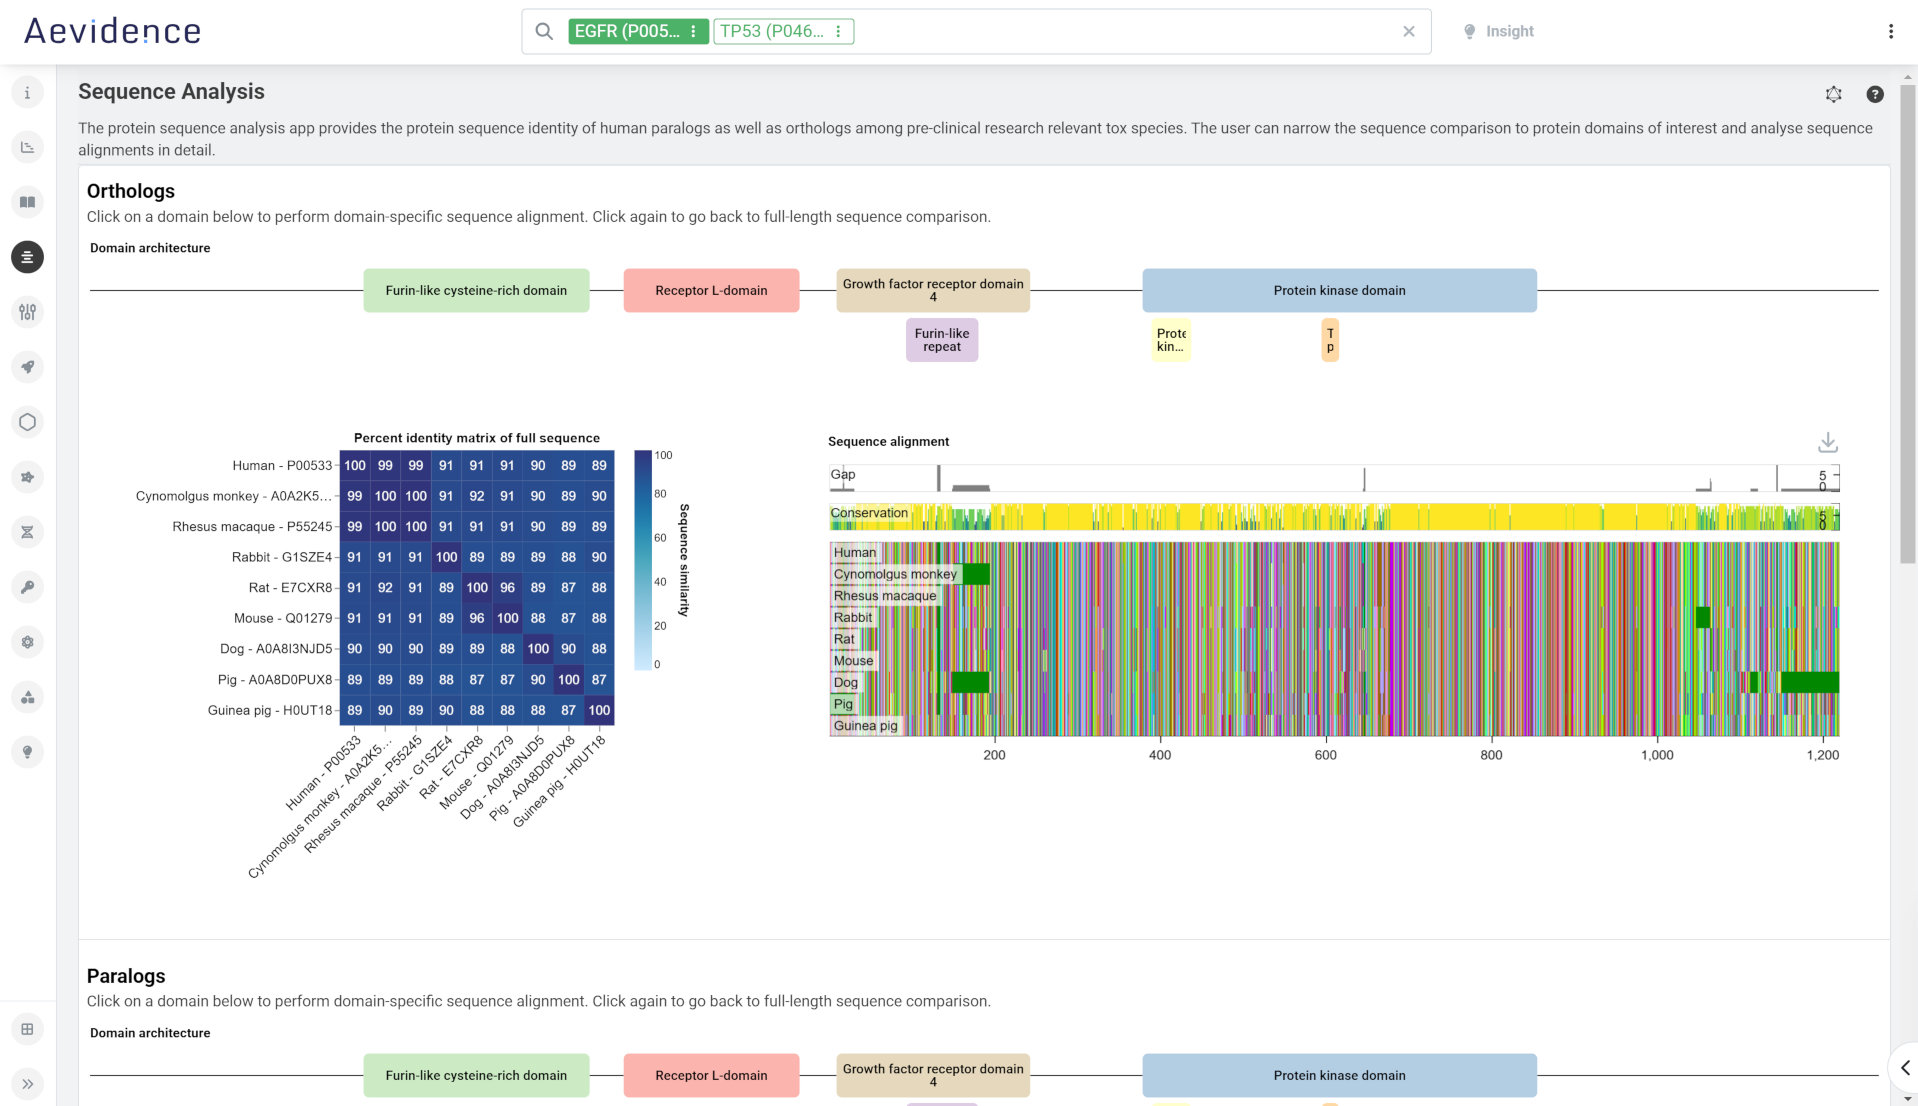Open the chart icon in the sidebar
Screen dimensions: 1918x1106
(27, 148)
